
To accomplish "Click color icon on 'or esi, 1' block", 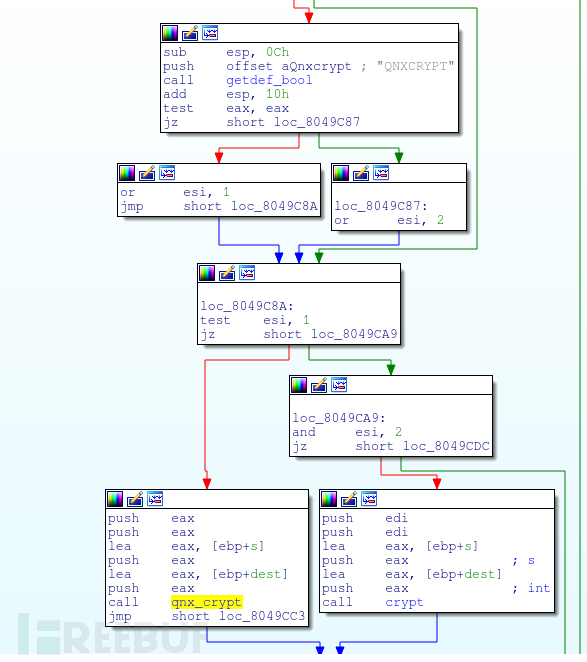I will 127,173.
